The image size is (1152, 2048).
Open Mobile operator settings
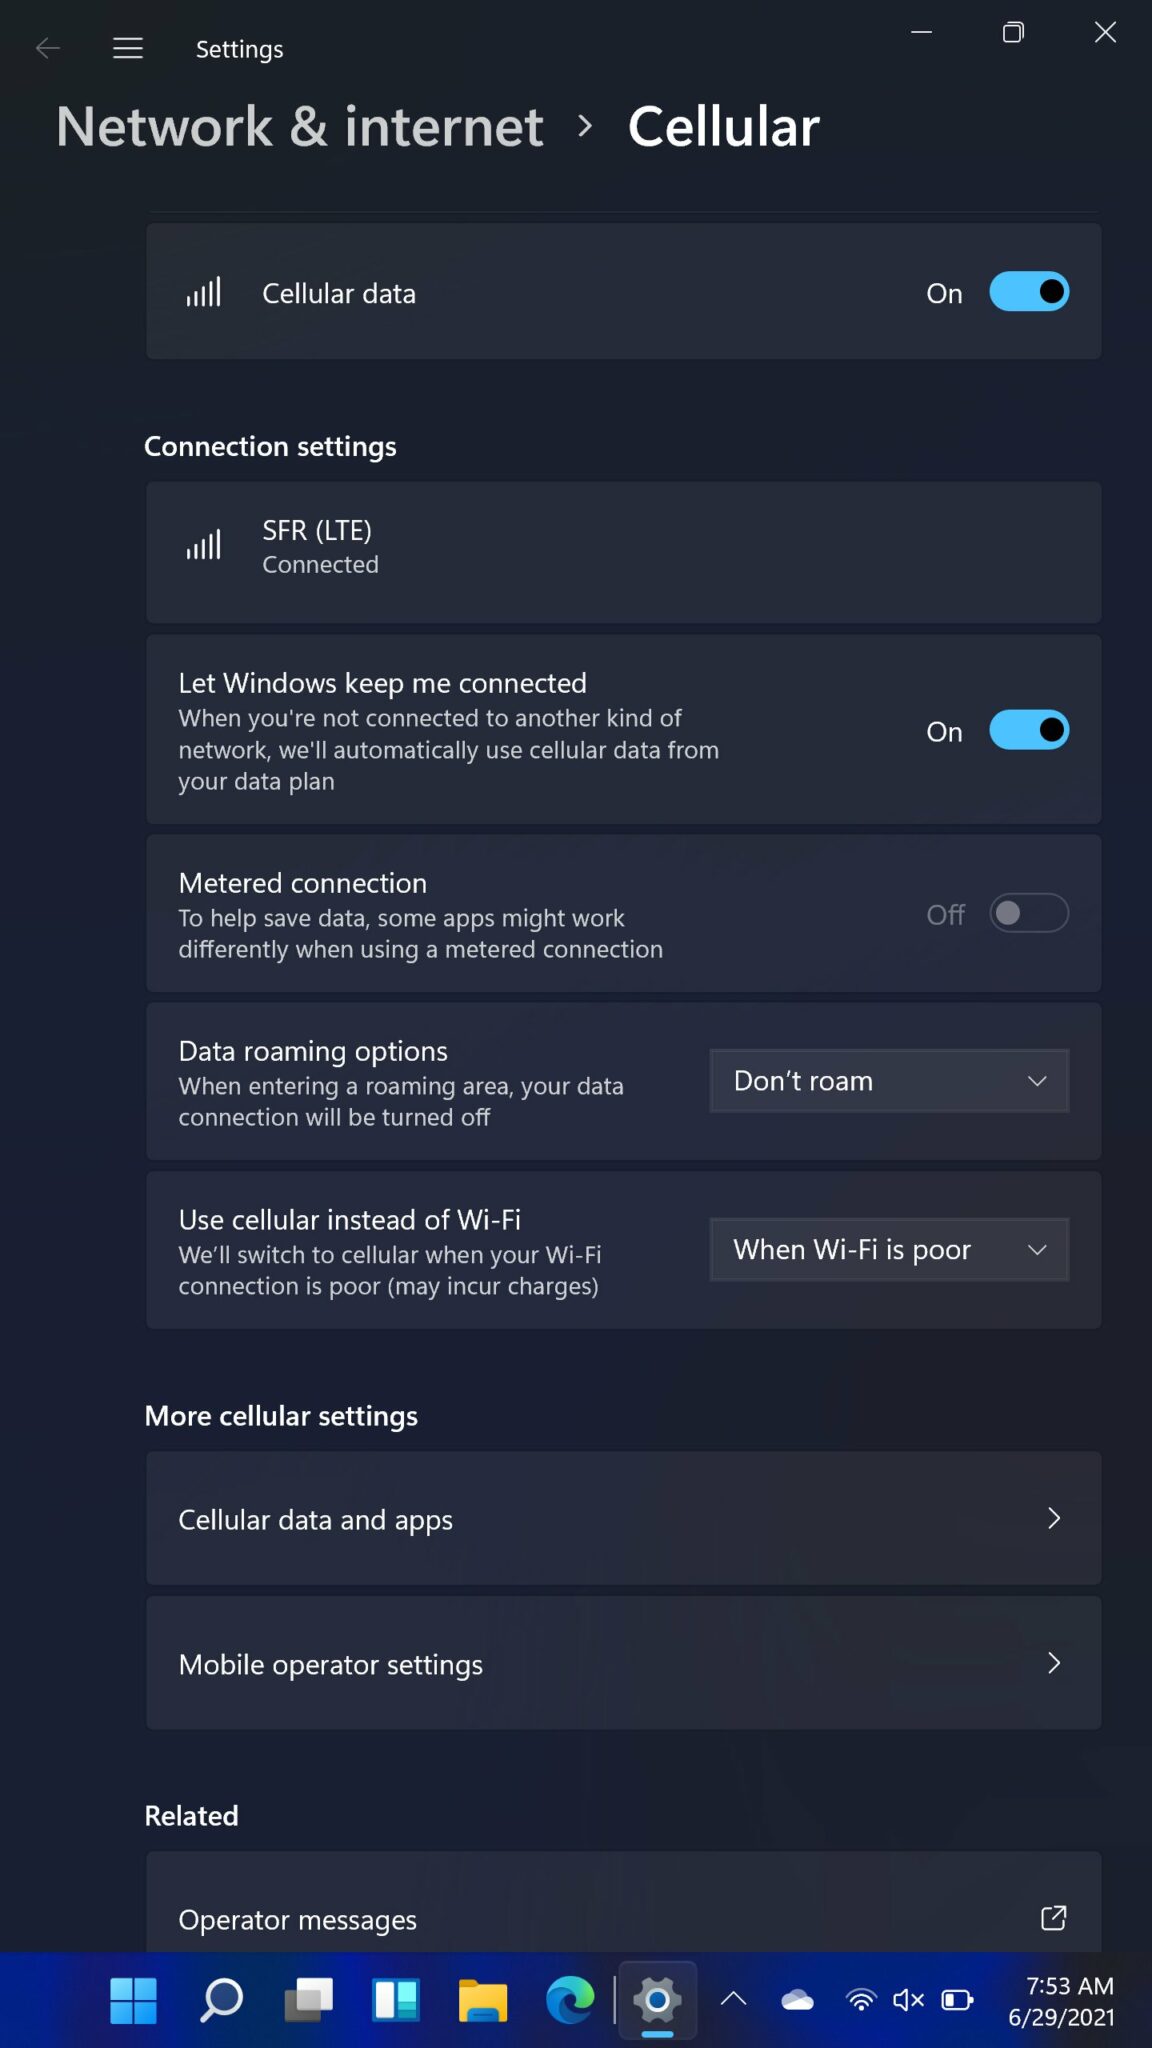pos(622,1663)
